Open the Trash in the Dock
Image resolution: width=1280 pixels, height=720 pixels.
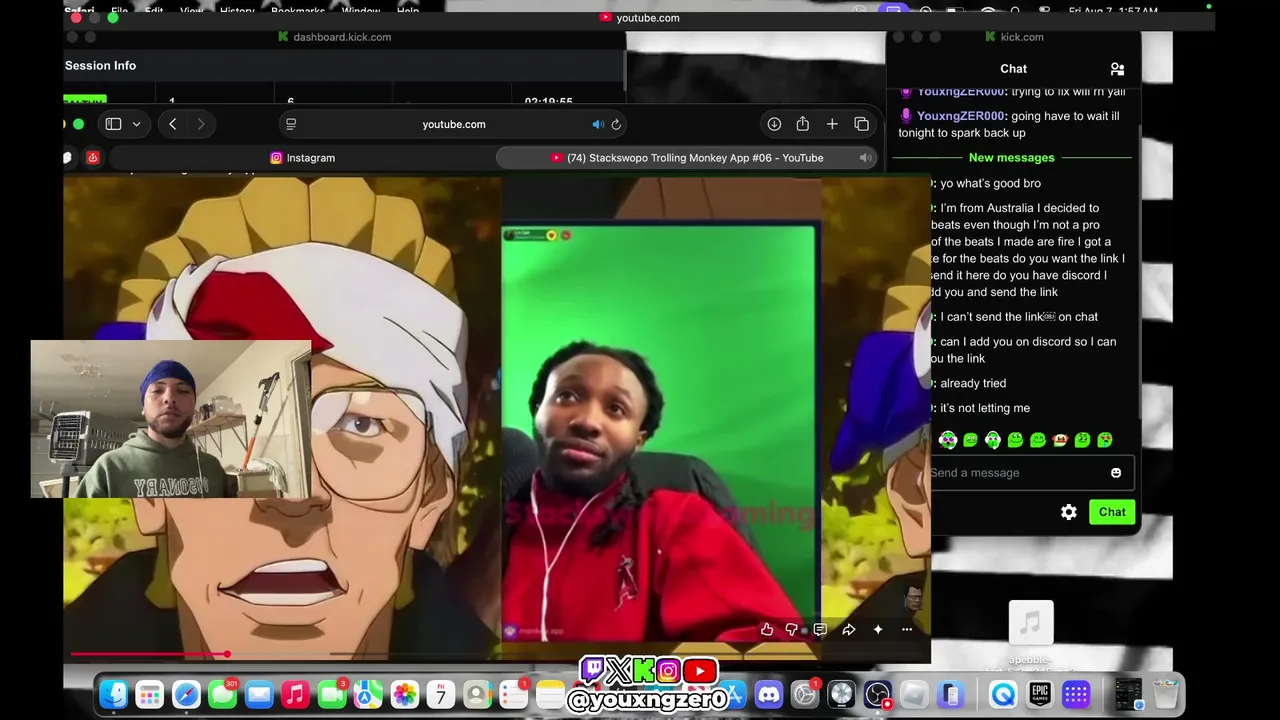[1166, 694]
